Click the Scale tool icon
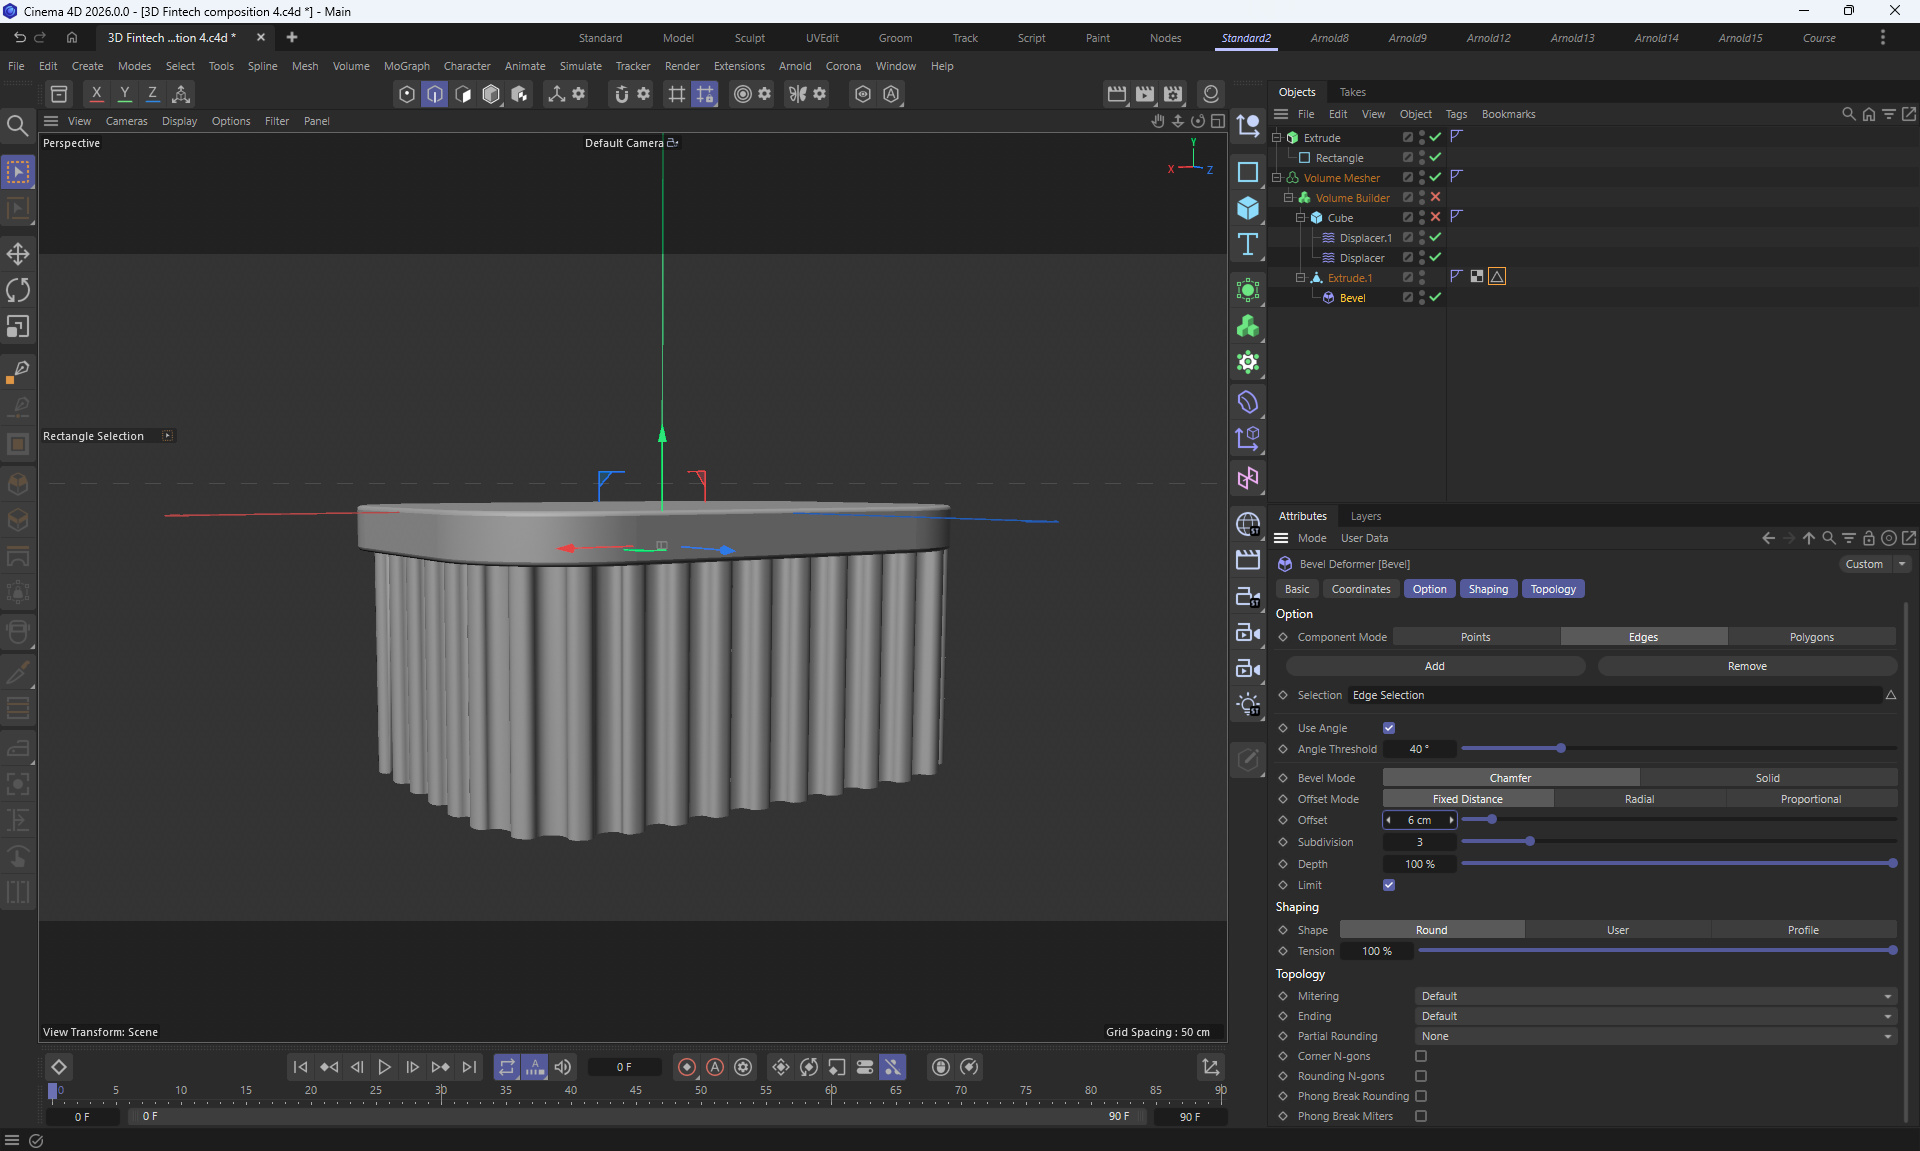1920x1151 pixels. tap(18, 327)
